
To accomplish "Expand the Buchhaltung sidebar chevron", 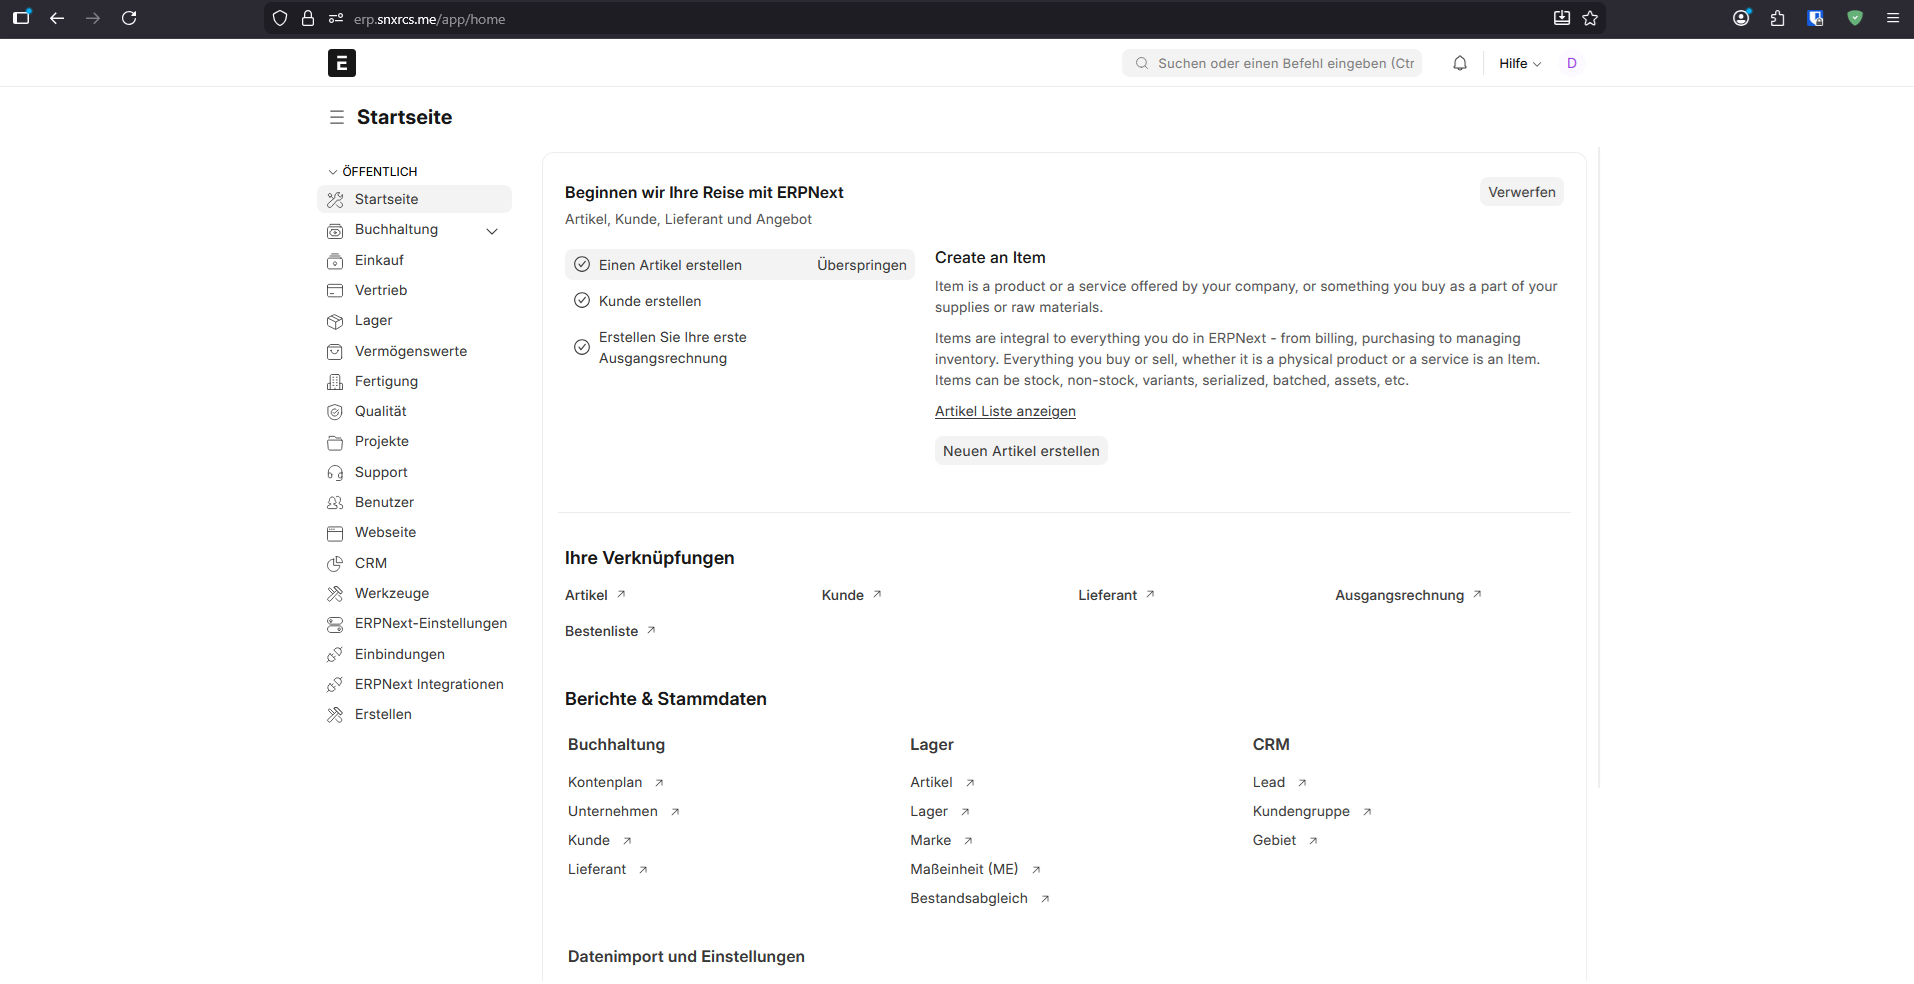I will point(492,231).
